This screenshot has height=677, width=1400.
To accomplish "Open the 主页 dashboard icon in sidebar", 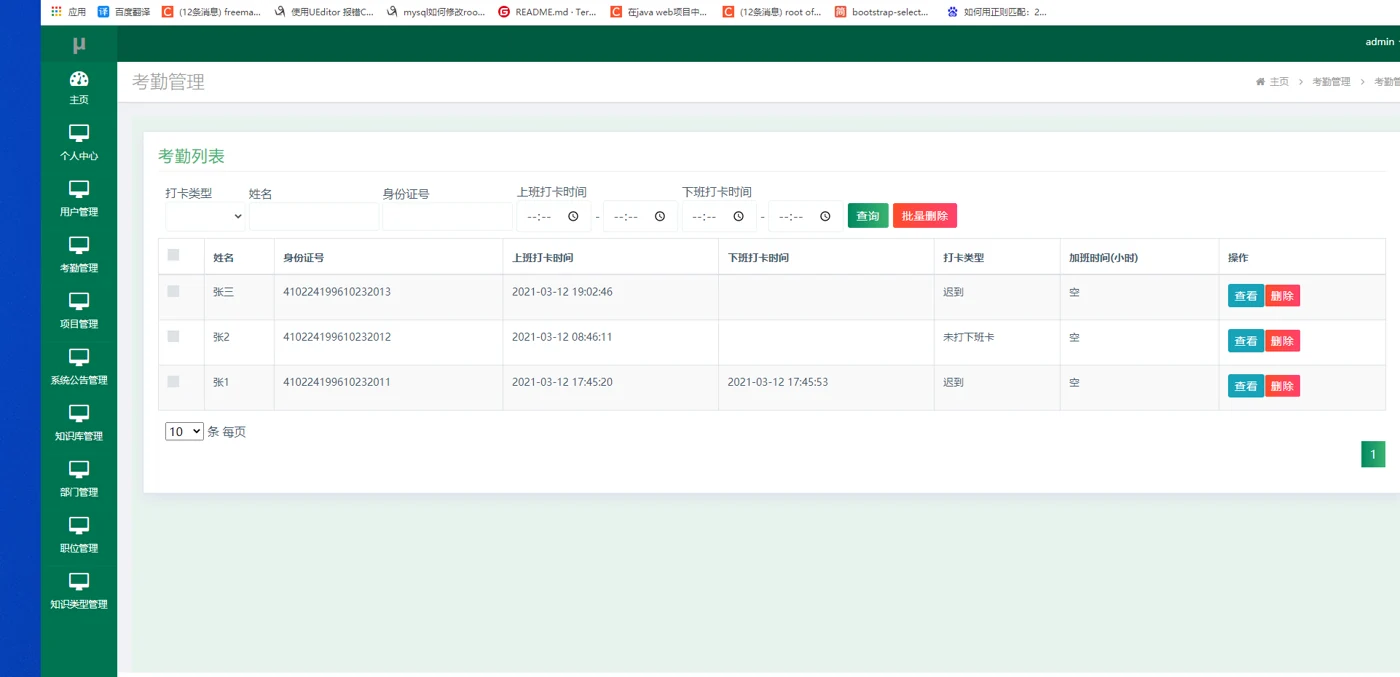I will point(79,79).
